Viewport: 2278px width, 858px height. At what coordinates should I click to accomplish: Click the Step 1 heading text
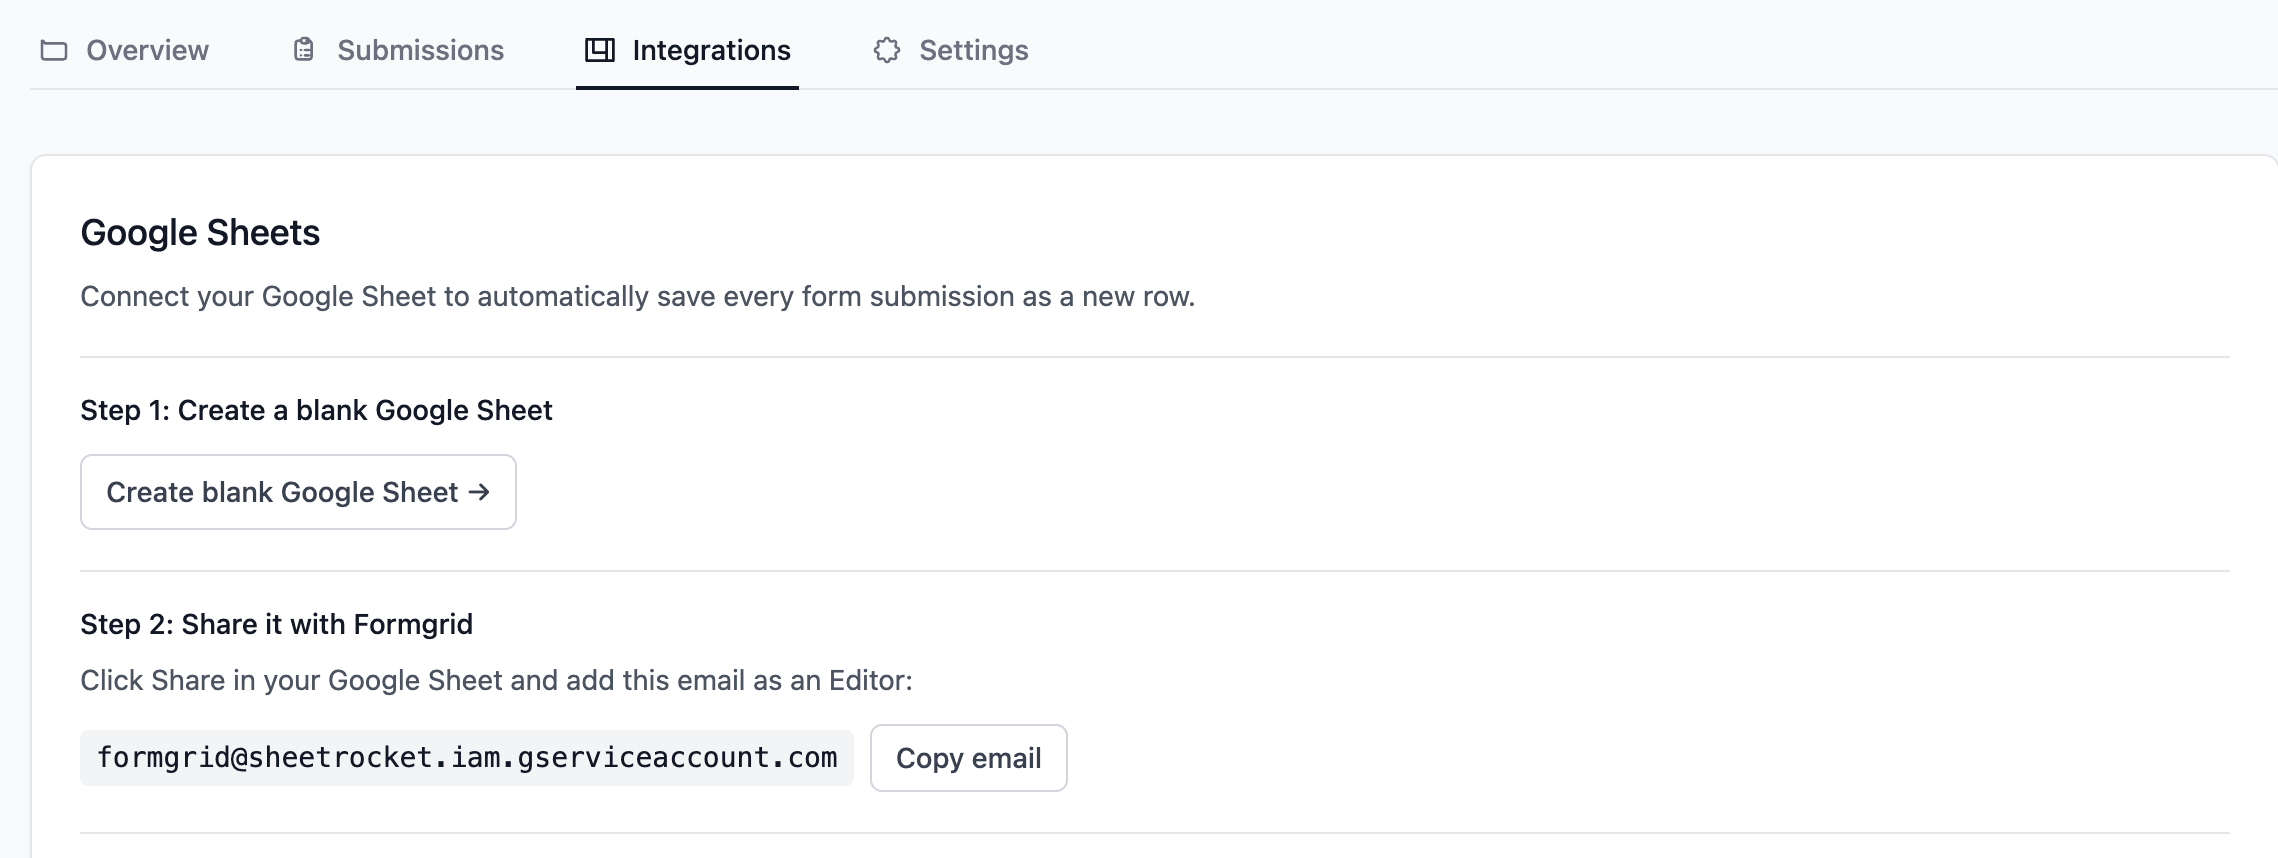pyautogui.click(x=316, y=411)
